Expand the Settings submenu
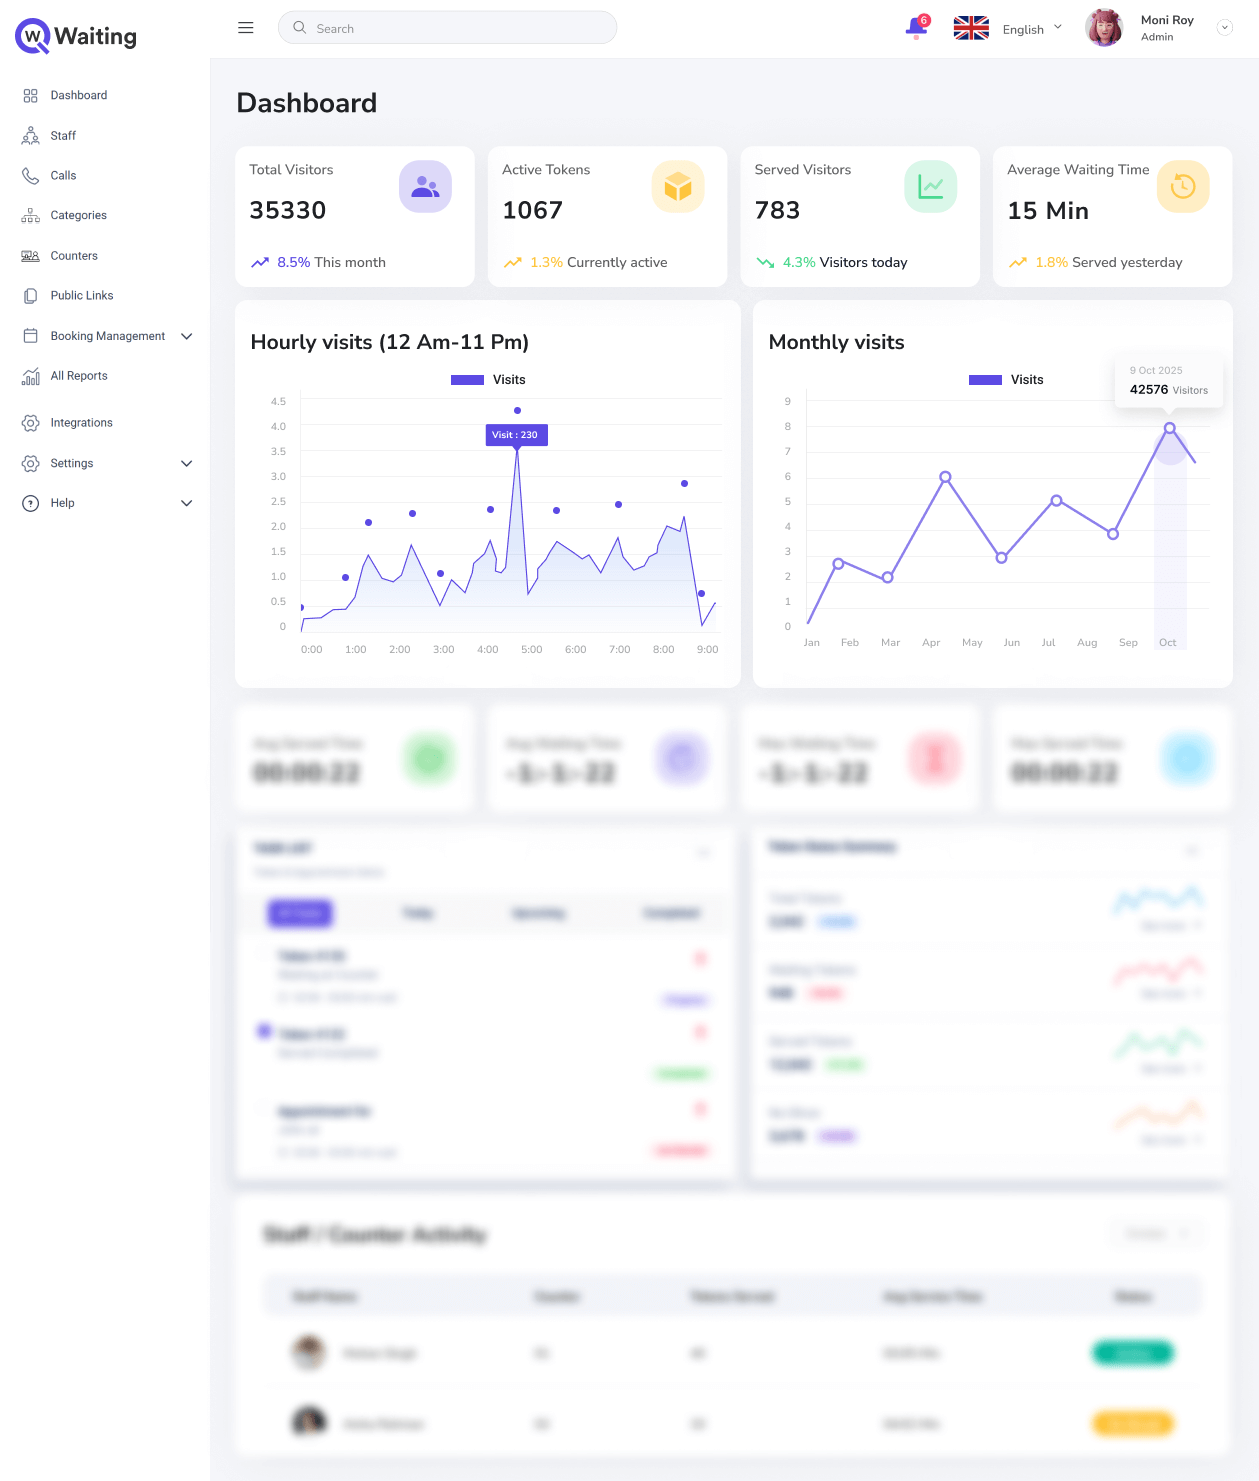The height and width of the screenshot is (1481, 1259). pos(187,464)
